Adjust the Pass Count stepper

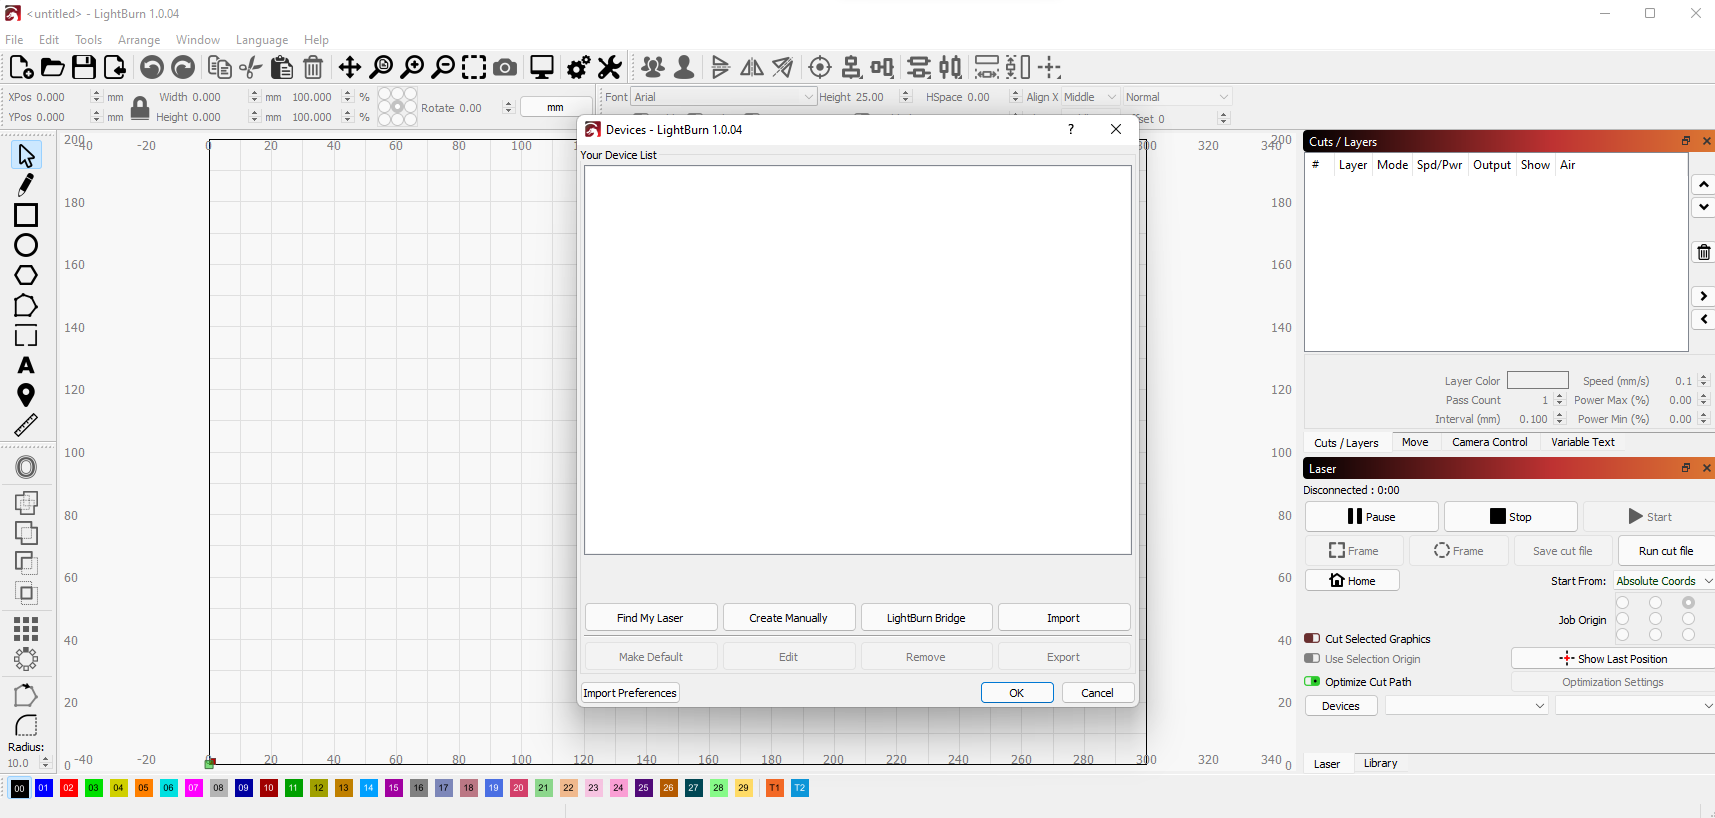pyautogui.click(x=1559, y=400)
